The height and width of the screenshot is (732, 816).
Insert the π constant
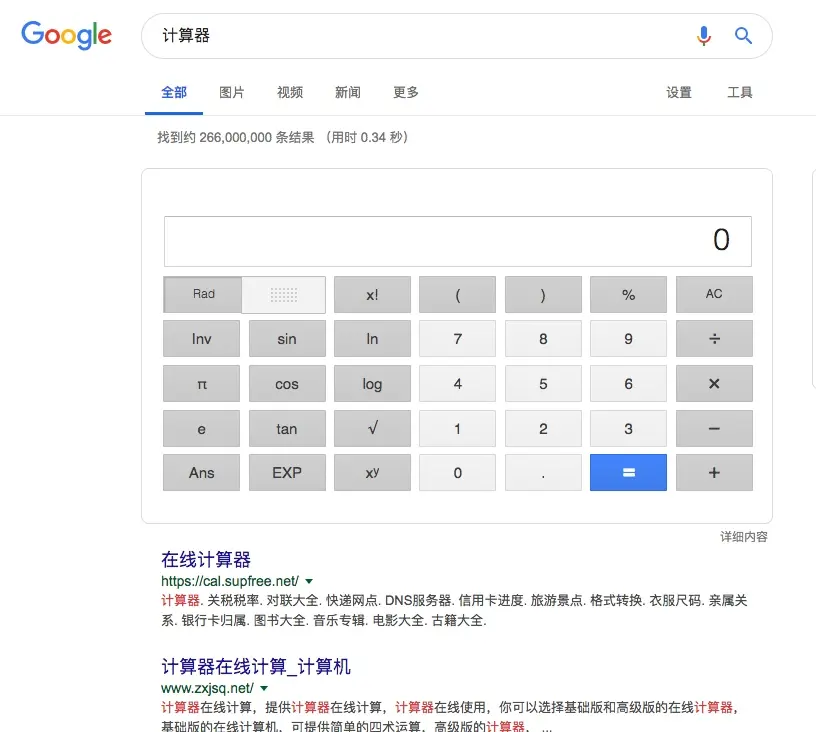(201, 383)
